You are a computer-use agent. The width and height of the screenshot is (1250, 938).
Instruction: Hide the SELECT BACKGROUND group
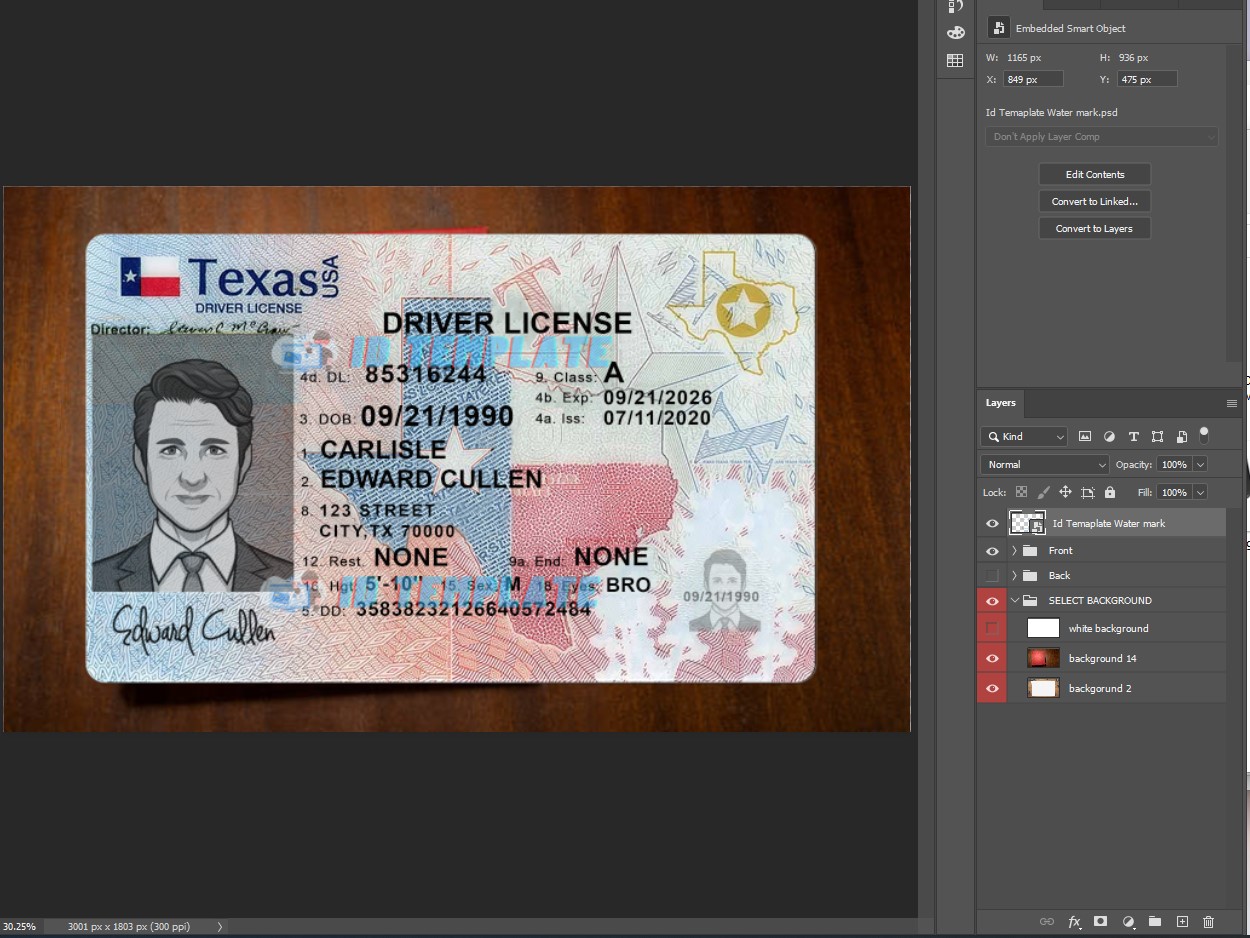click(x=992, y=601)
